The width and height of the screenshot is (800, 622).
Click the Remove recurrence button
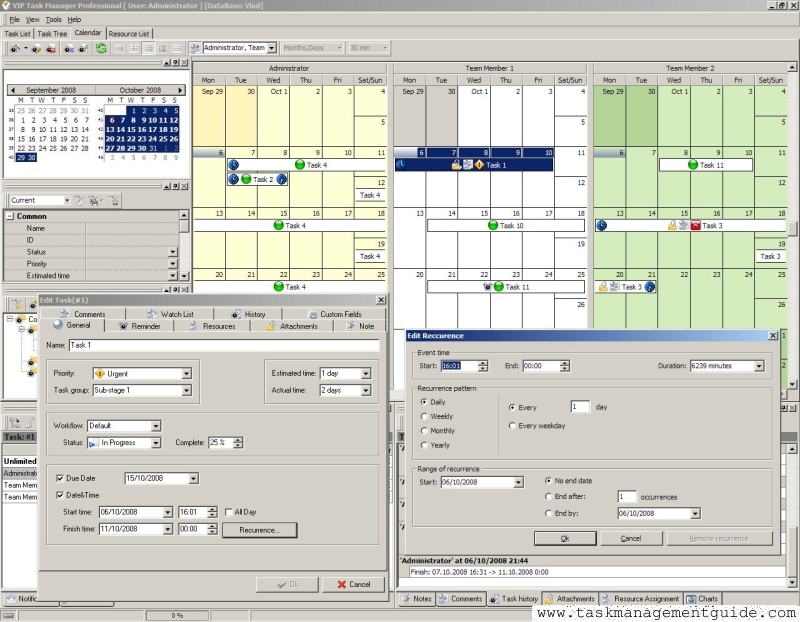pos(719,538)
